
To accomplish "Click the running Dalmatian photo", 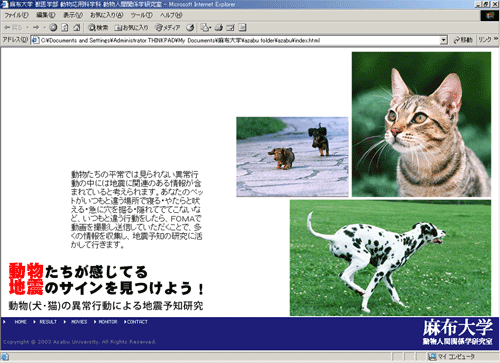I will (x=390, y=258).
